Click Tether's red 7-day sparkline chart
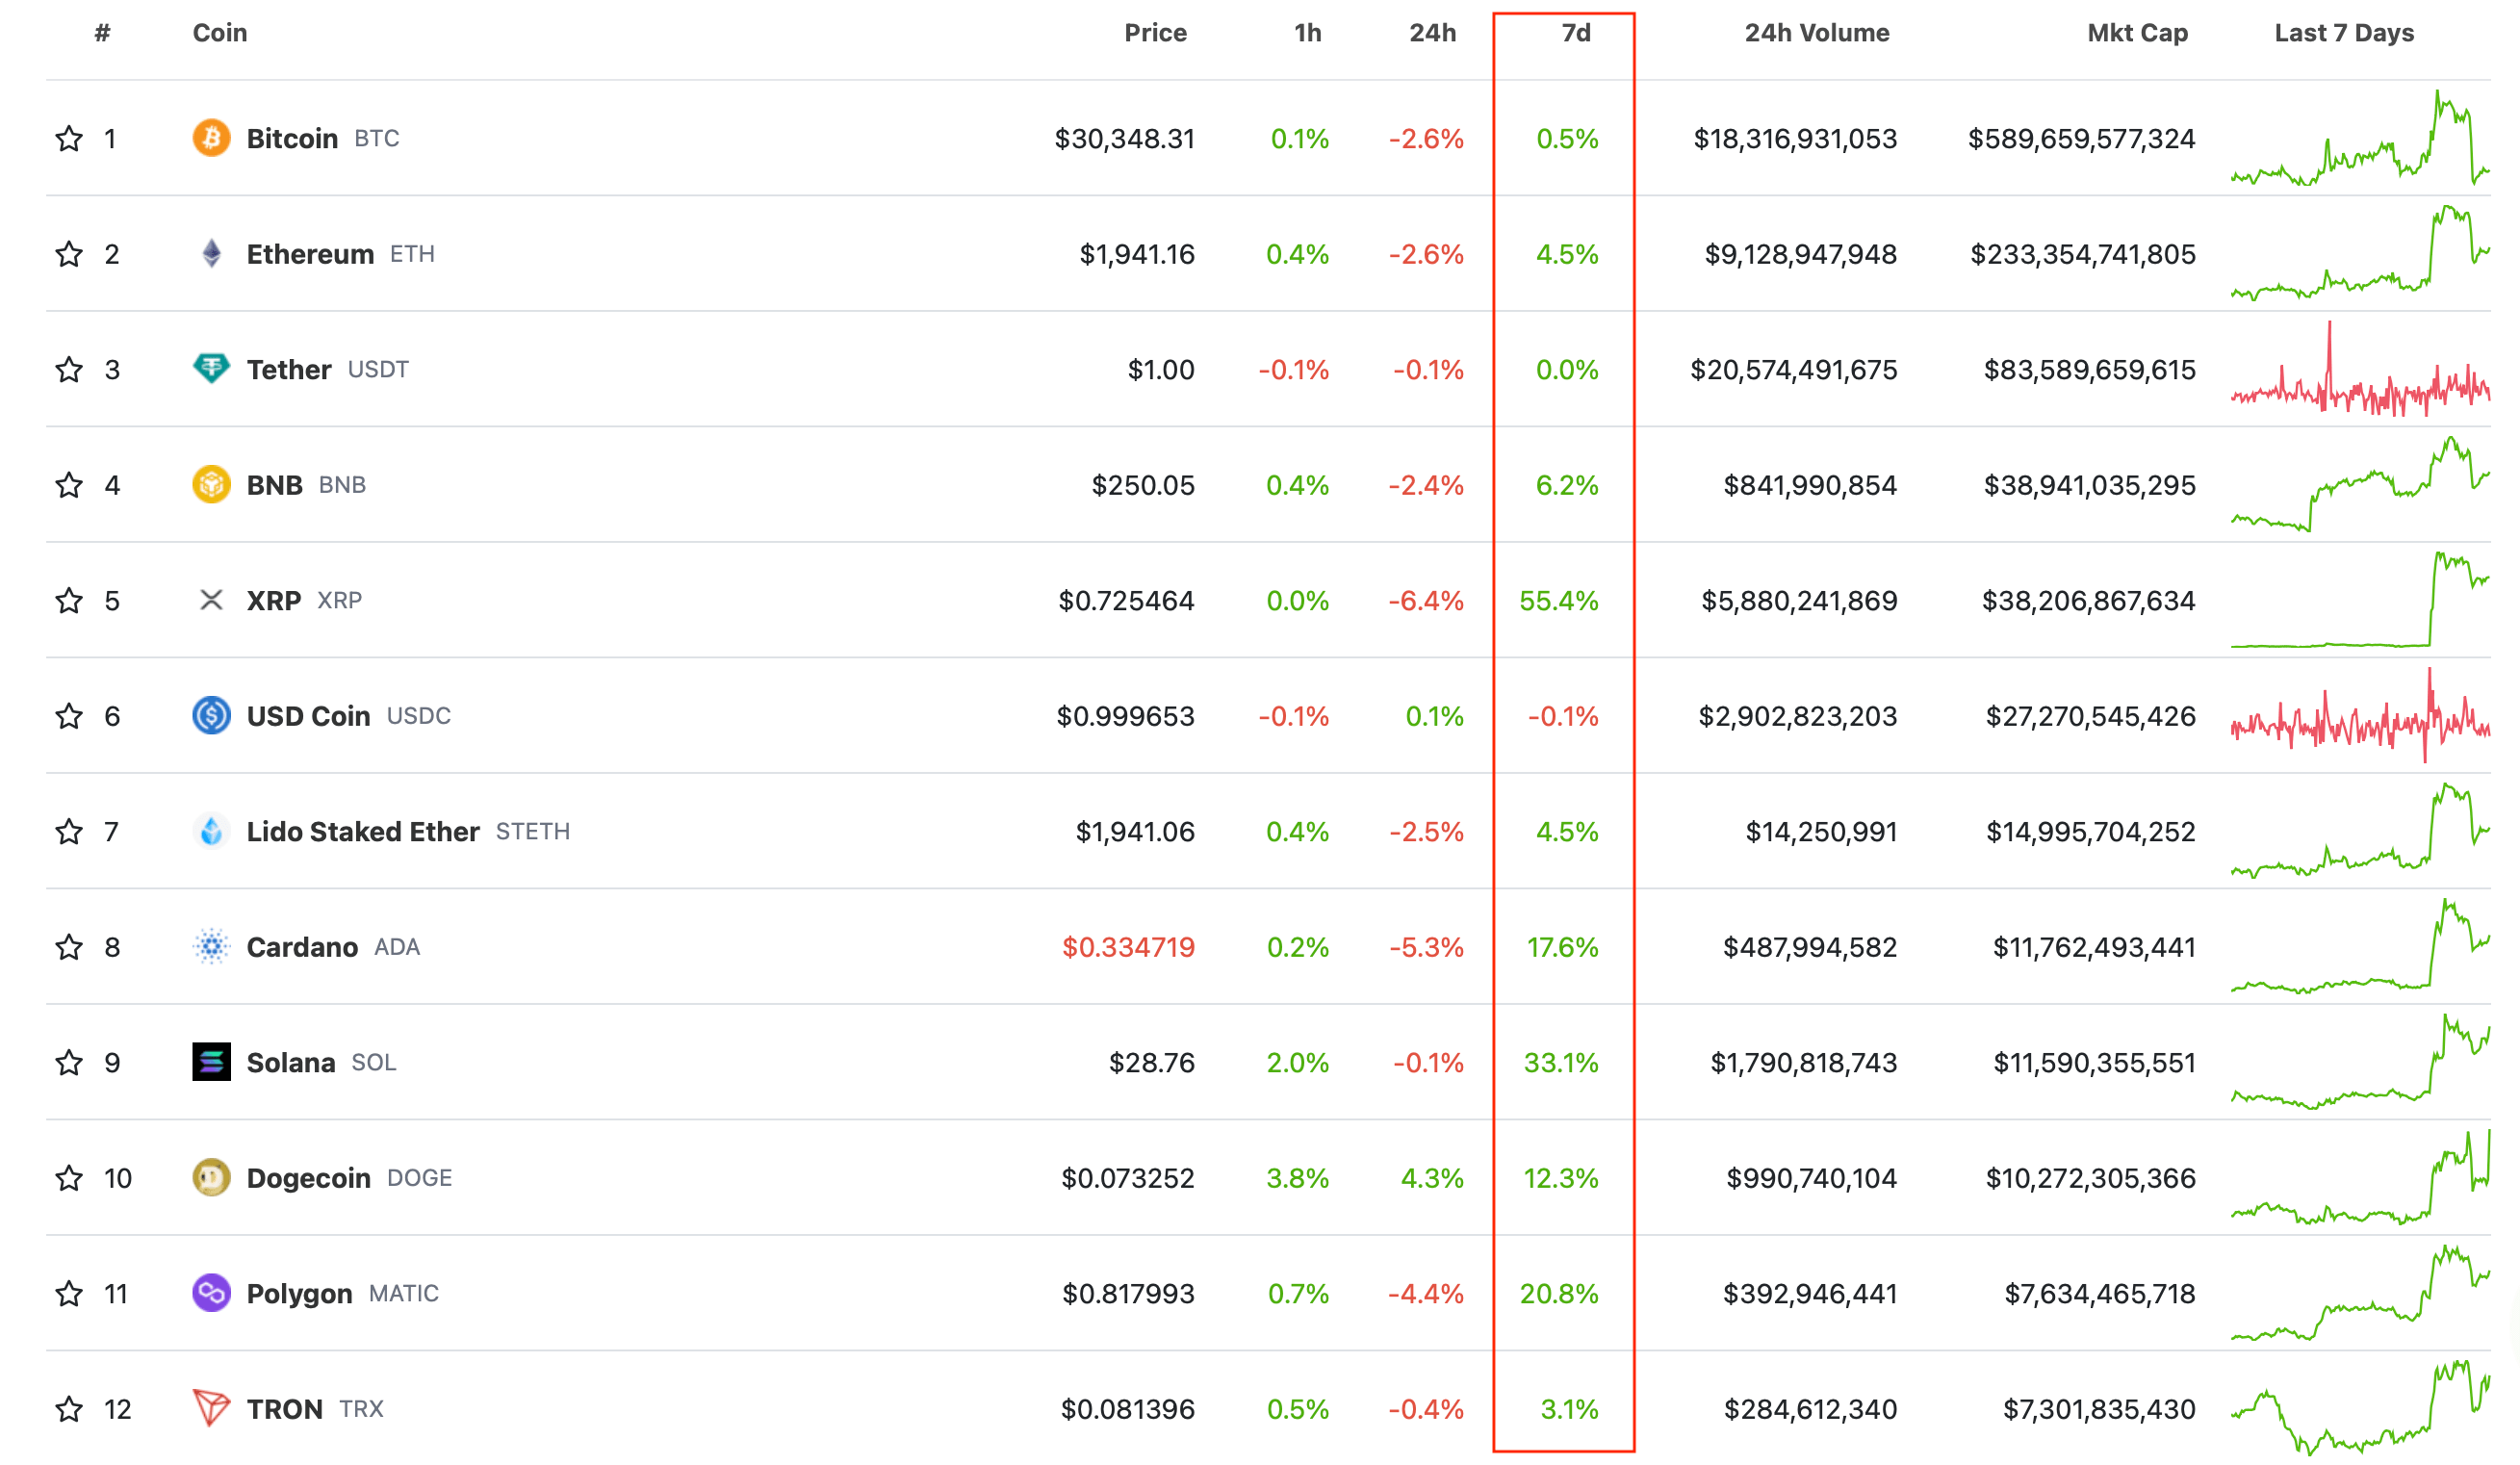Image resolution: width=2520 pixels, height=1465 pixels. [x=2359, y=370]
